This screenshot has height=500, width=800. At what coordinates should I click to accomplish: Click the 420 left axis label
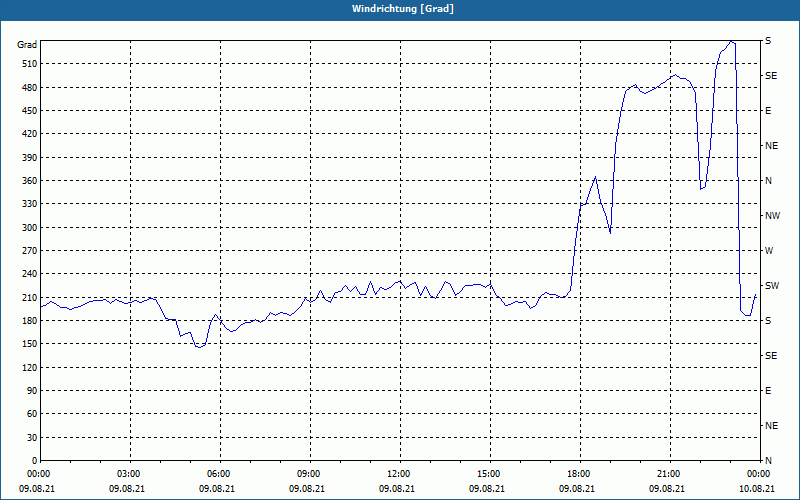(30, 134)
